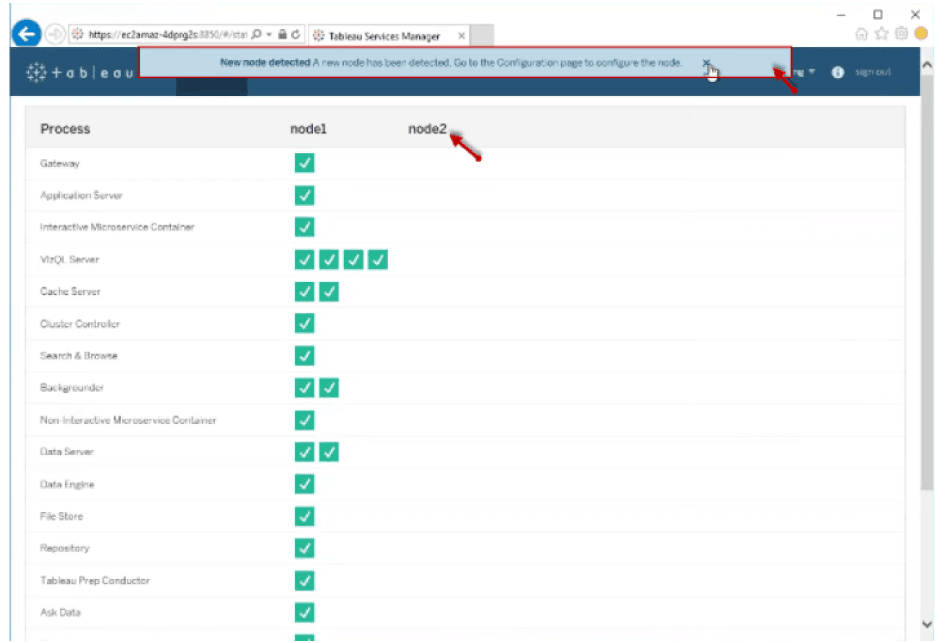Select the Cluster Controller process label
The image size is (950, 643).
click(x=80, y=324)
